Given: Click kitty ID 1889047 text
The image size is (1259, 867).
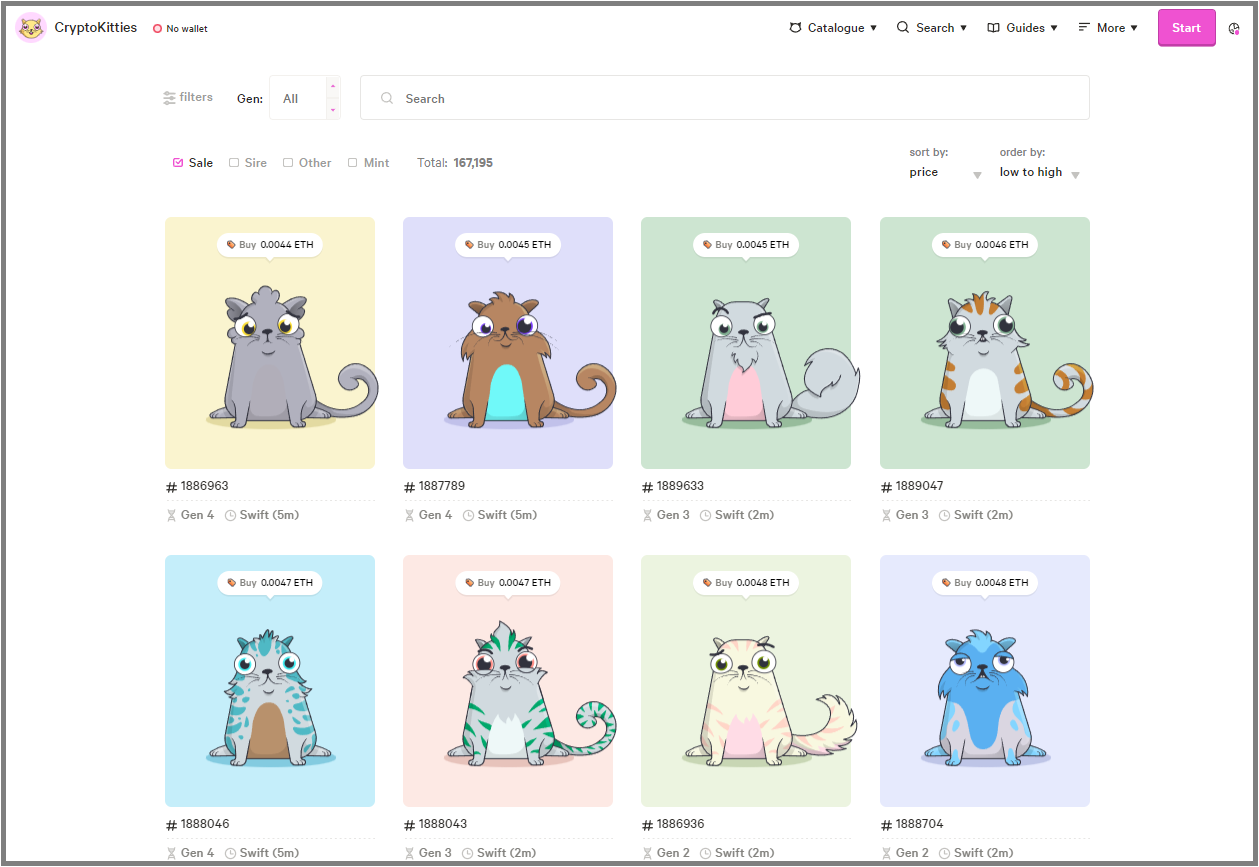Looking at the screenshot, I should point(919,486).
